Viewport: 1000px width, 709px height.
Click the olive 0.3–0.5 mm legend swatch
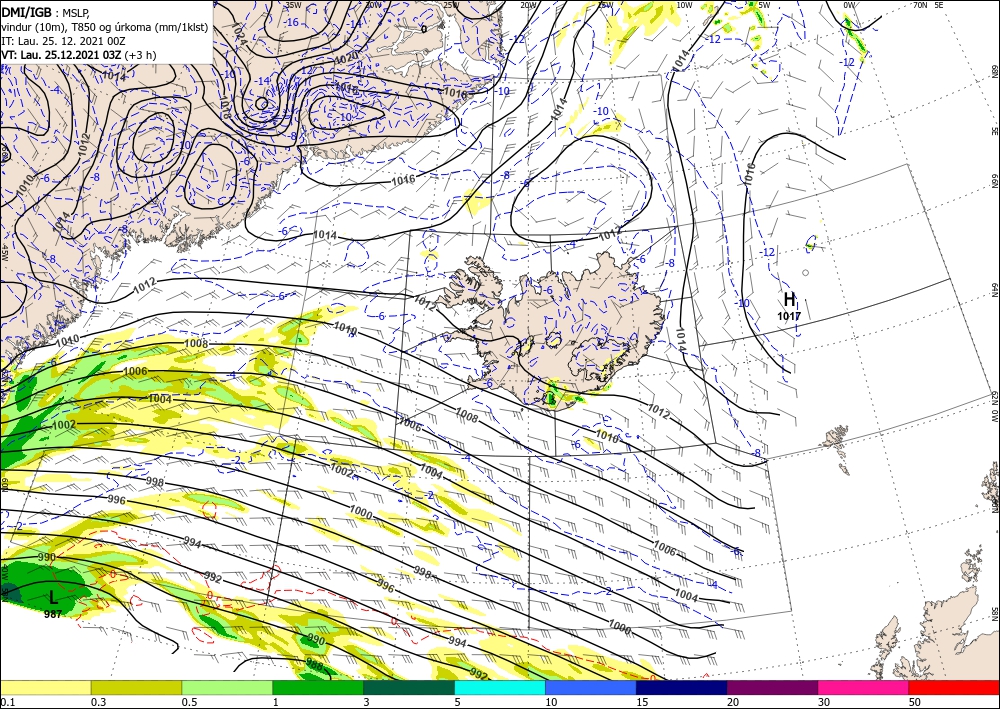136,687
